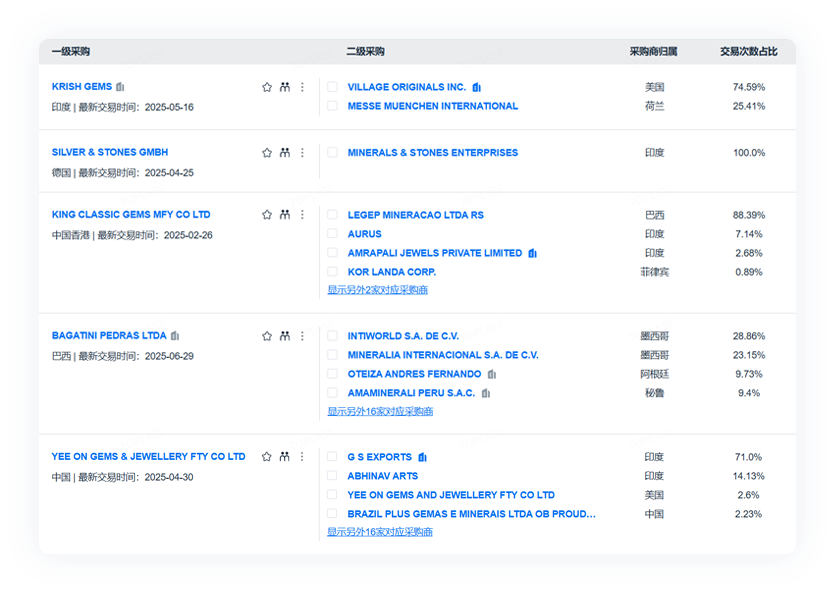Expand 显示另外2家对应采购商 under KOR LANDA CORP.
Viewport: 836px width, 594px height.
click(x=377, y=290)
